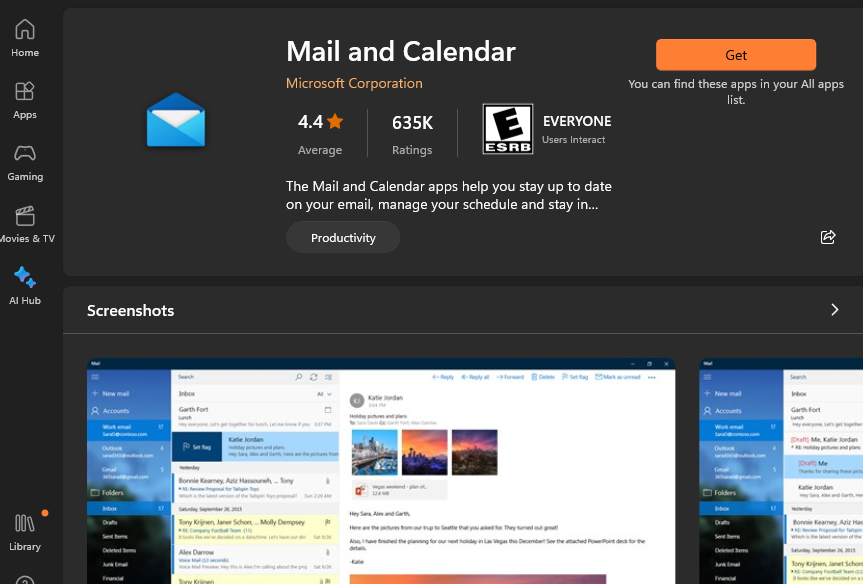Open the Gaming section
This screenshot has height=584, width=863.
pyautogui.click(x=24, y=160)
